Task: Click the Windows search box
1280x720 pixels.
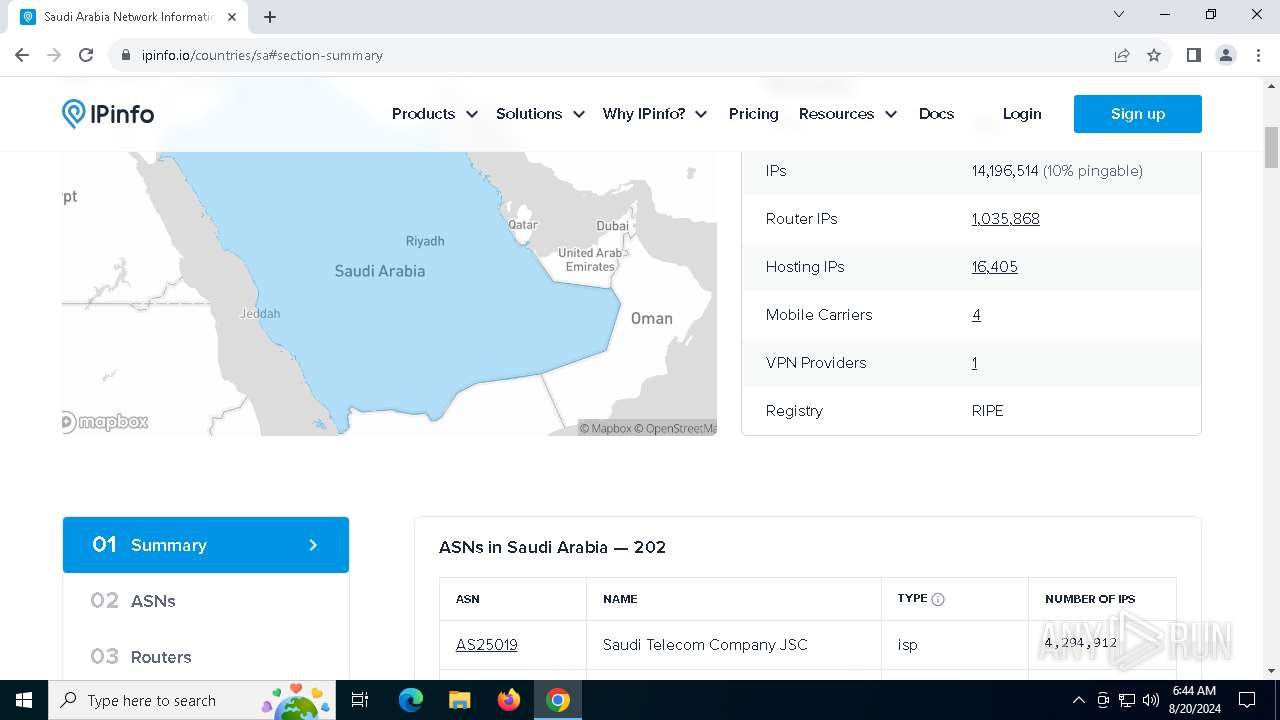Action: pos(190,700)
